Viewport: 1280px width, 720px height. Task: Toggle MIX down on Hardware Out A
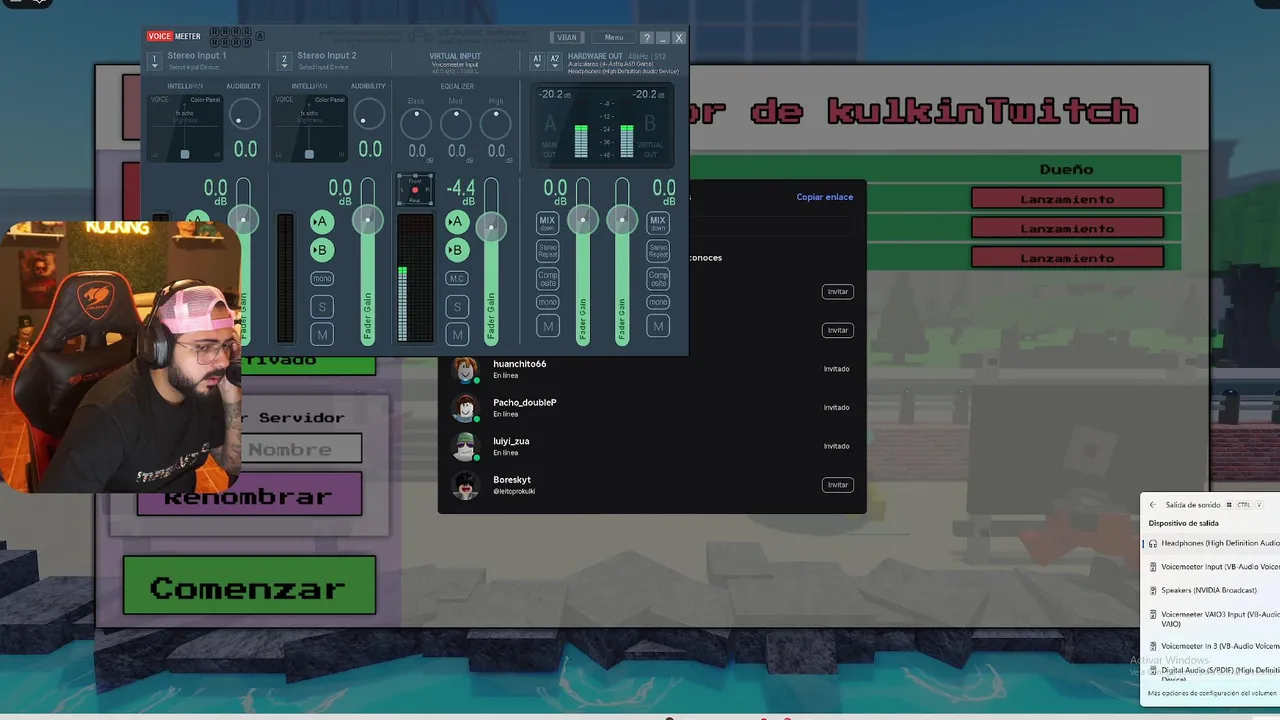(x=547, y=222)
